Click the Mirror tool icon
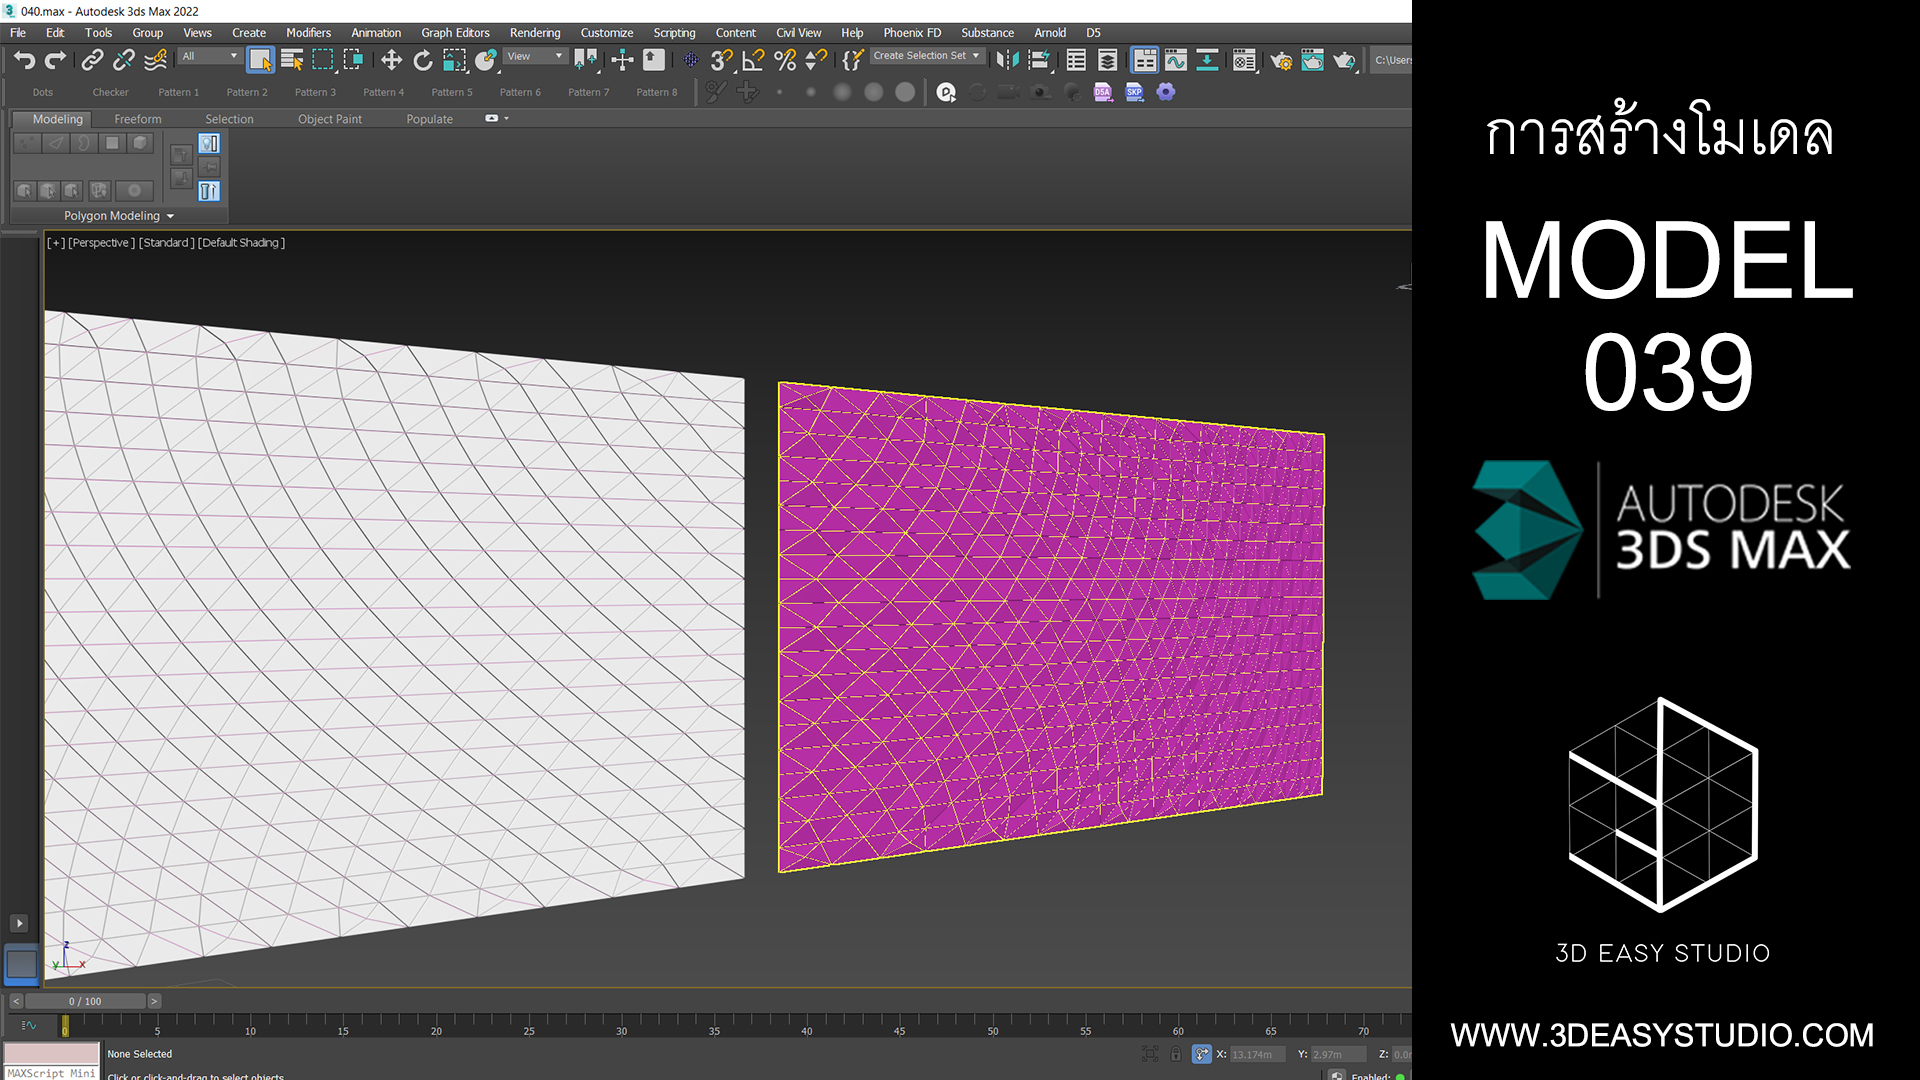This screenshot has height=1080, width=1920. point(1007,60)
